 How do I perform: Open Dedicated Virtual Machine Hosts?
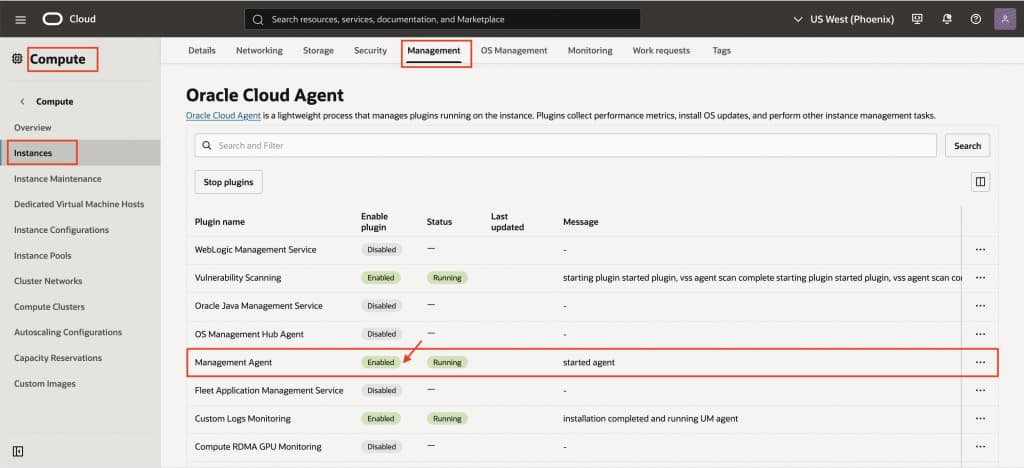point(79,204)
